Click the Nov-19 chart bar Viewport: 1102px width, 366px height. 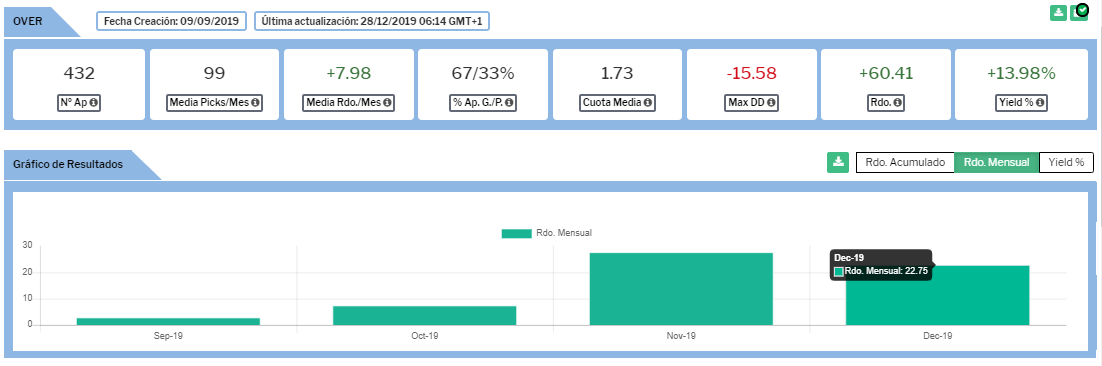pyautogui.click(x=681, y=289)
